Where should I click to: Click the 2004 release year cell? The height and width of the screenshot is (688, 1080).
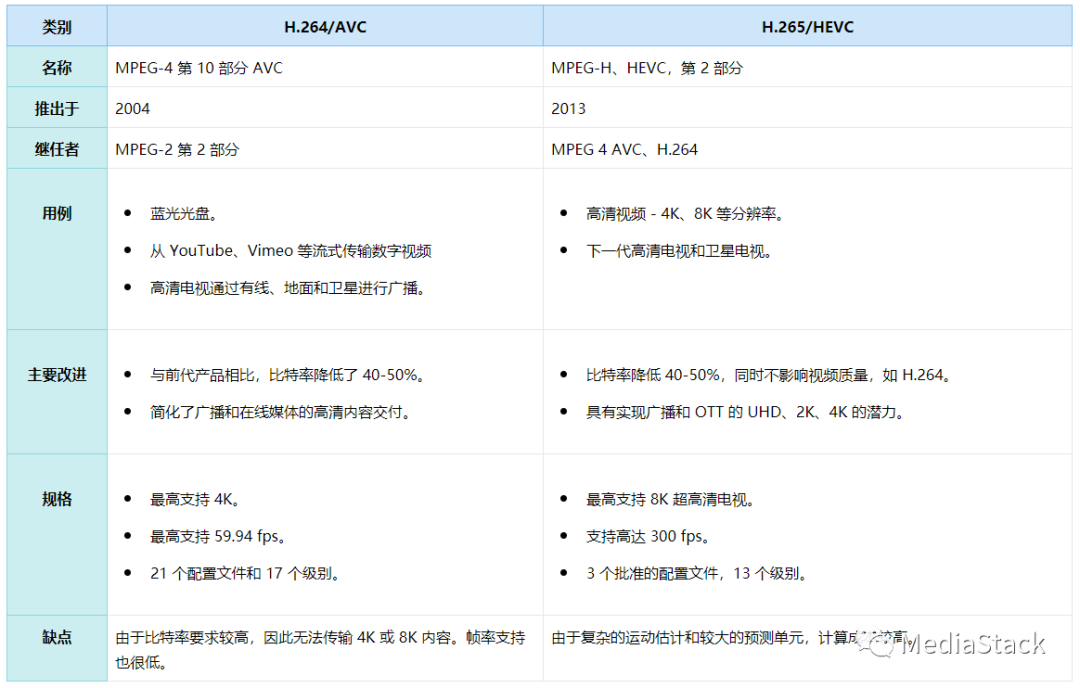point(133,108)
